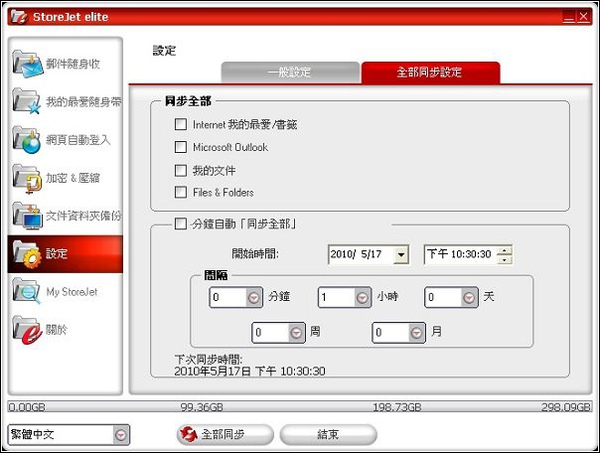600x453 pixels.
Task: Toggle the Files & Folders checkbox
Action: [181, 192]
